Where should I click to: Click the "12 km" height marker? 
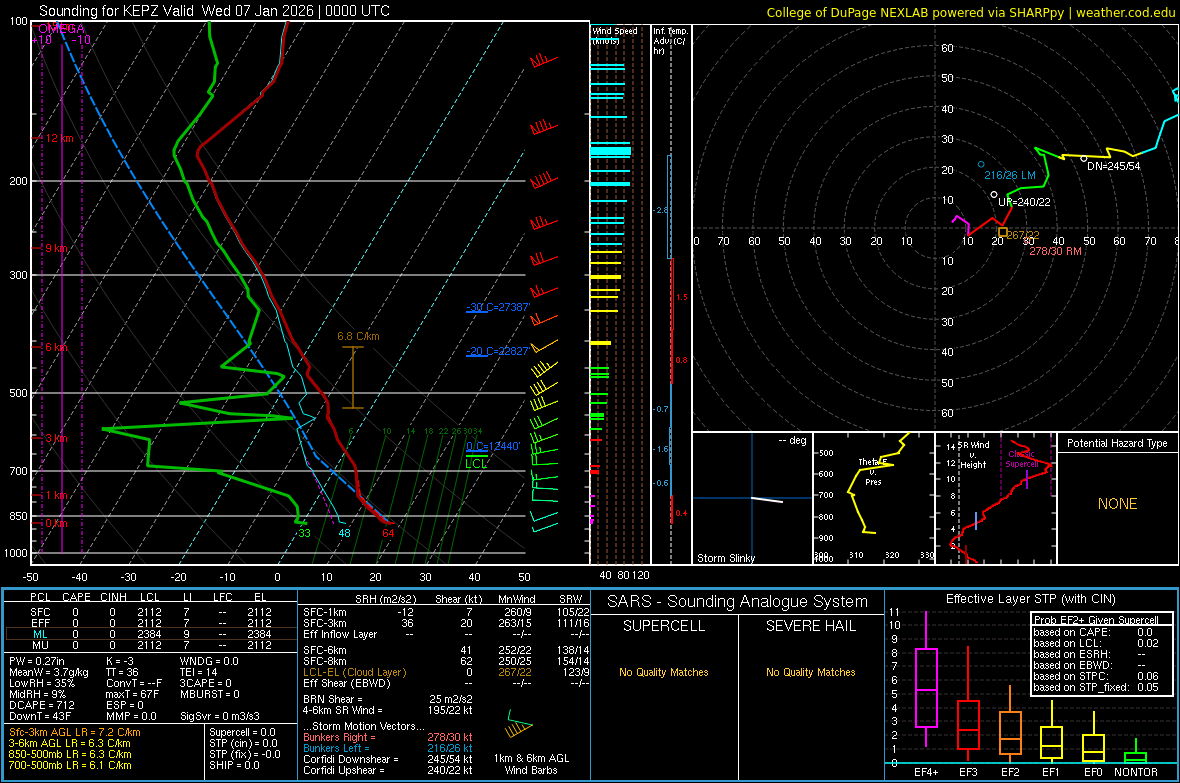tap(59, 139)
